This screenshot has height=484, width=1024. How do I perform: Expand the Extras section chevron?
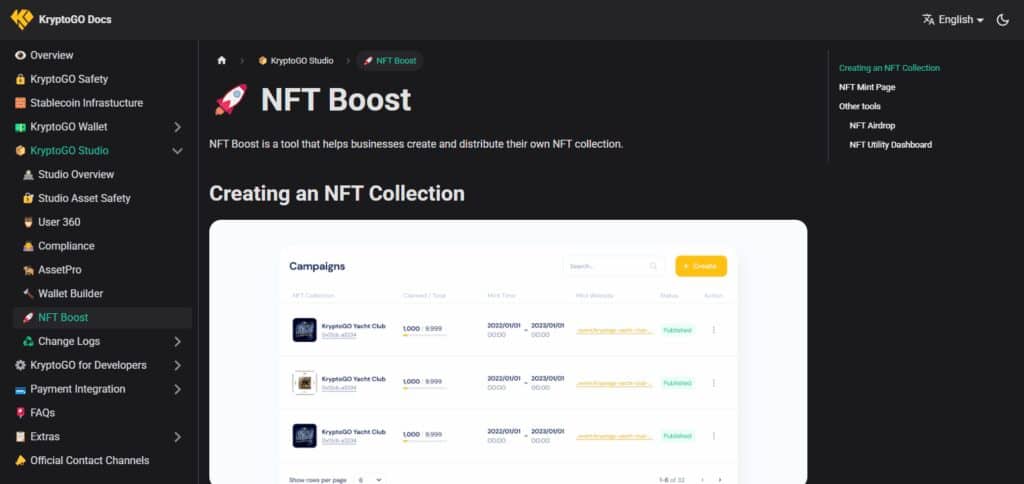click(x=177, y=437)
